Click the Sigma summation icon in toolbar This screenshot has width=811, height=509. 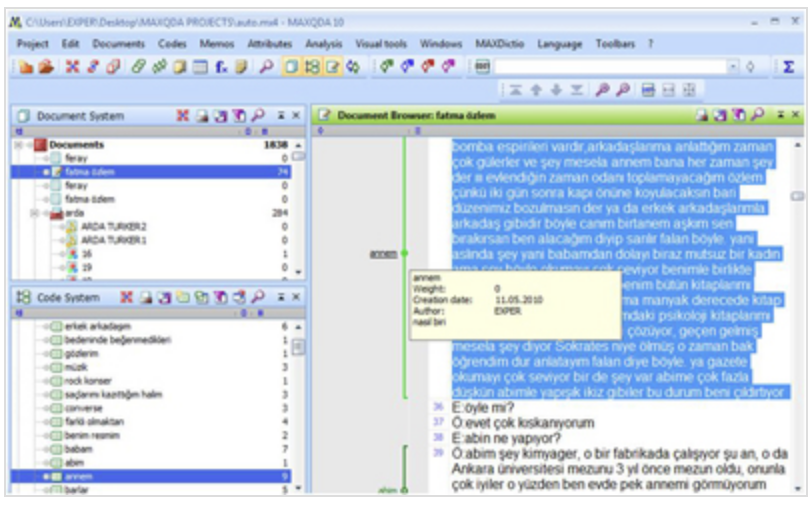788,67
